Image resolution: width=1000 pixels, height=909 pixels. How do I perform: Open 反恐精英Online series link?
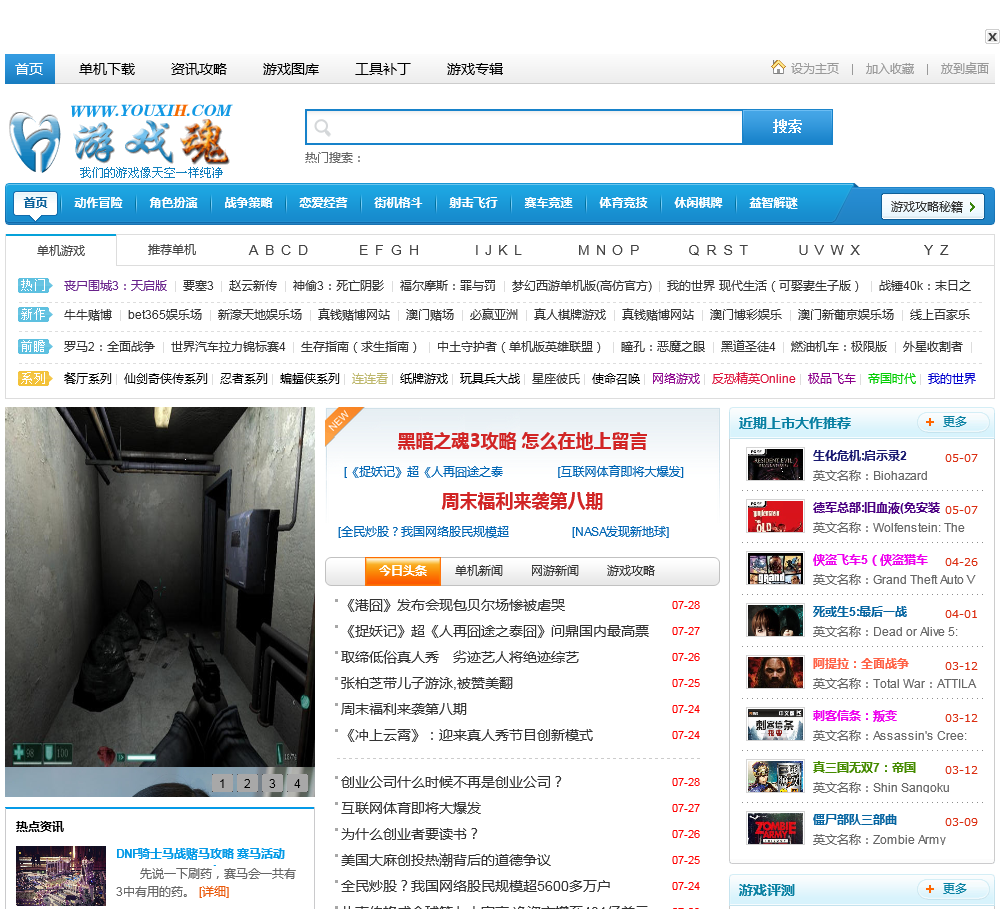[754, 379]
